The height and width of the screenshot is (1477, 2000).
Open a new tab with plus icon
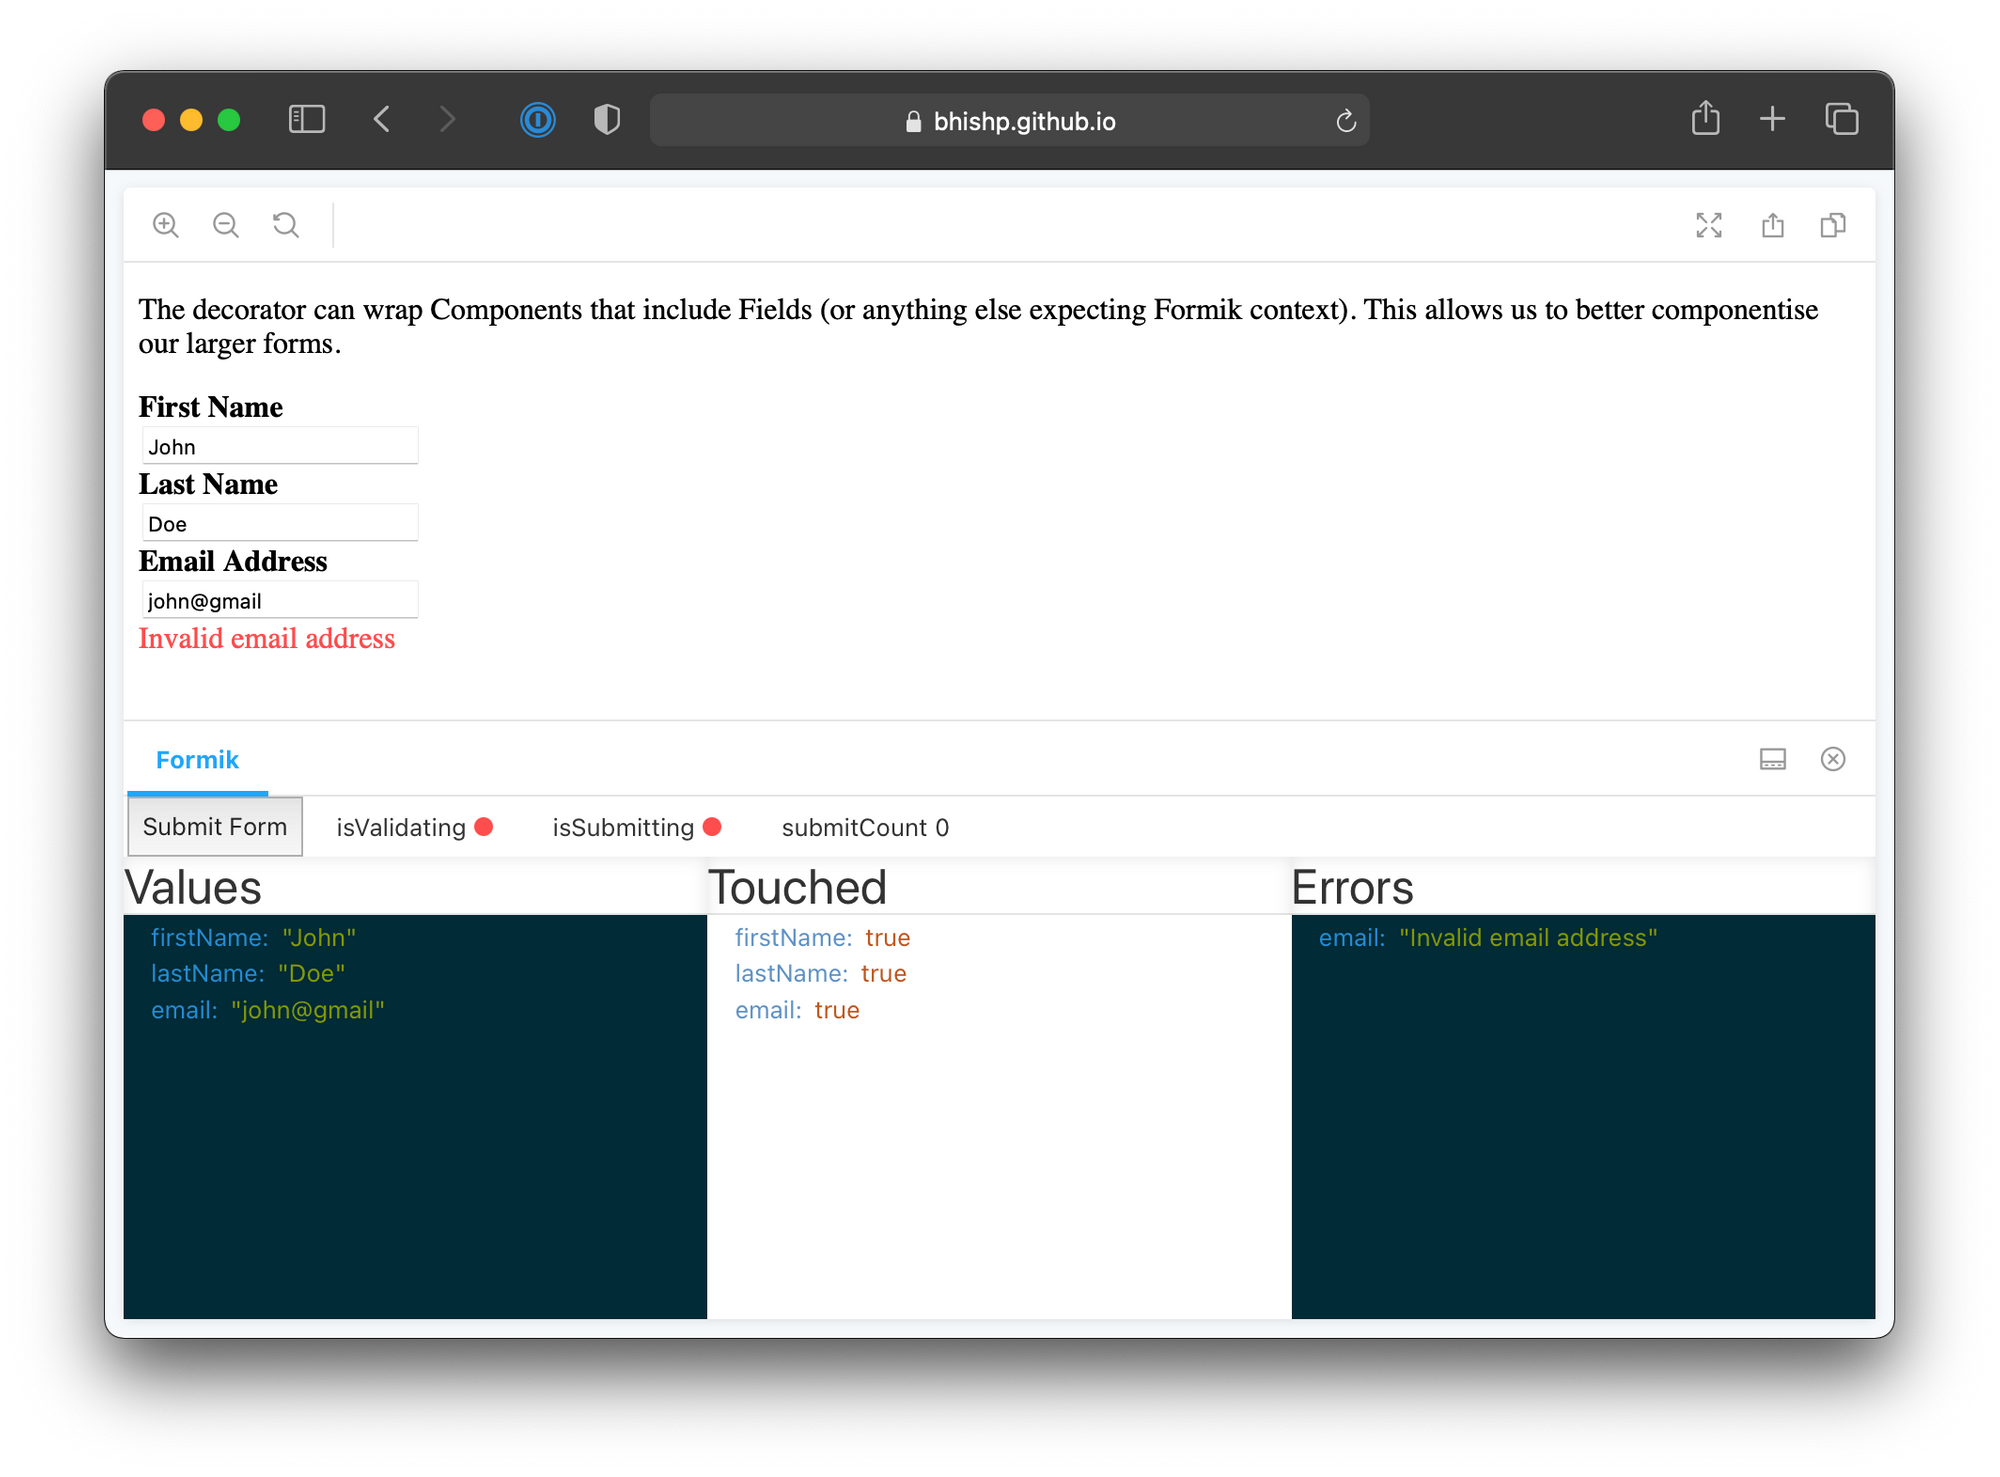click(1772, 119)
